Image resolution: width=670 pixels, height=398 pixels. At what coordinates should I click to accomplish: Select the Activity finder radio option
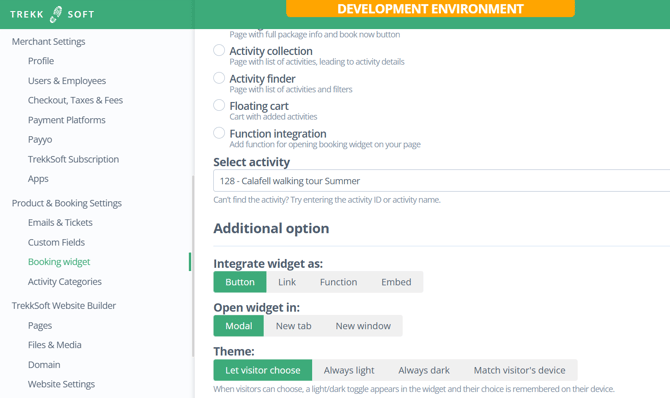tap(219, 78)
